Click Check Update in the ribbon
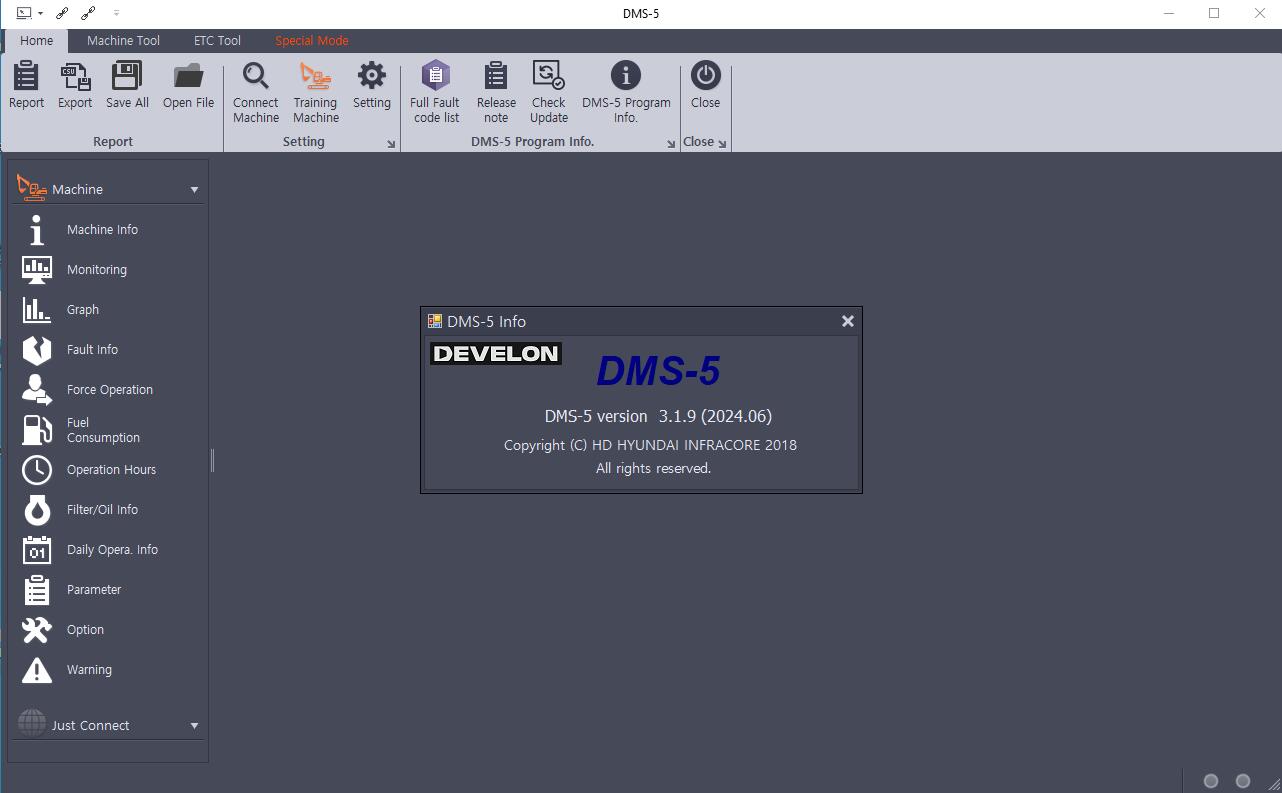Screen dimensions: 1282x793 pos(548,89)
